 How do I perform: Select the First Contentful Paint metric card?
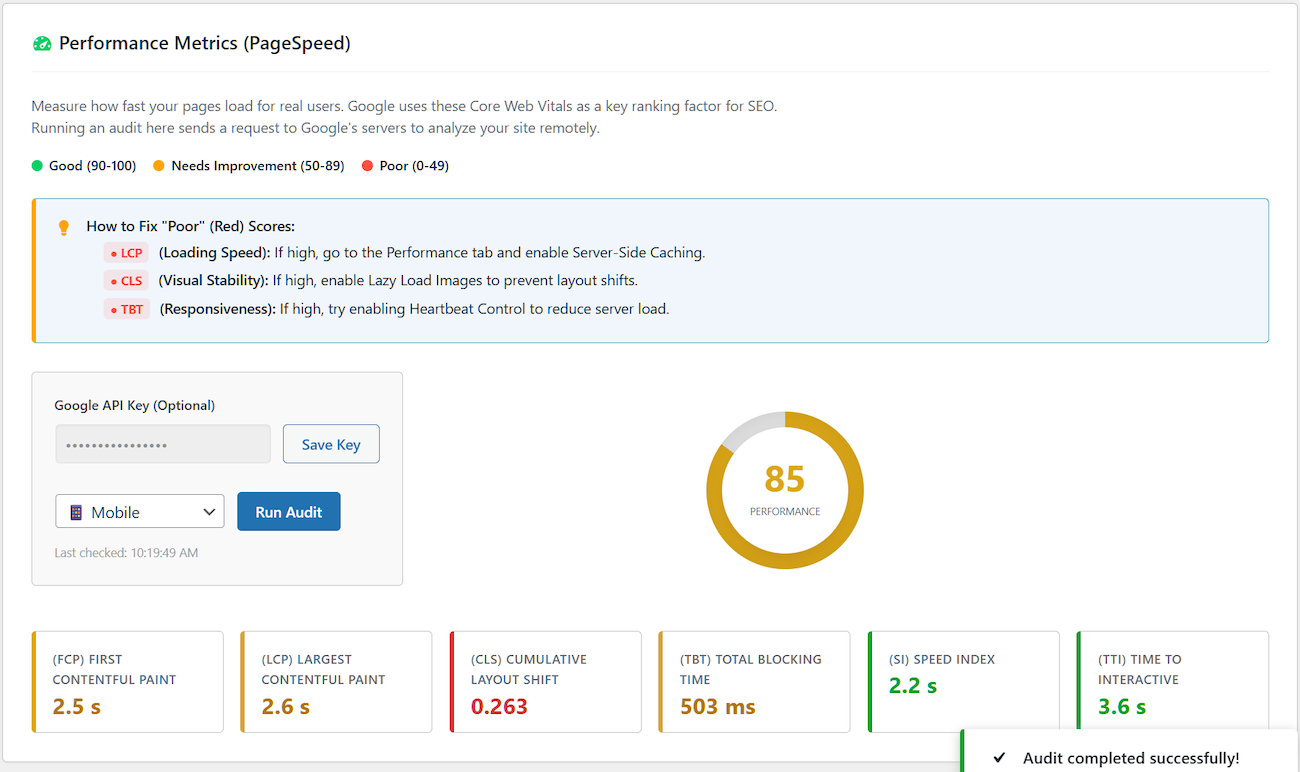point(127,682)
